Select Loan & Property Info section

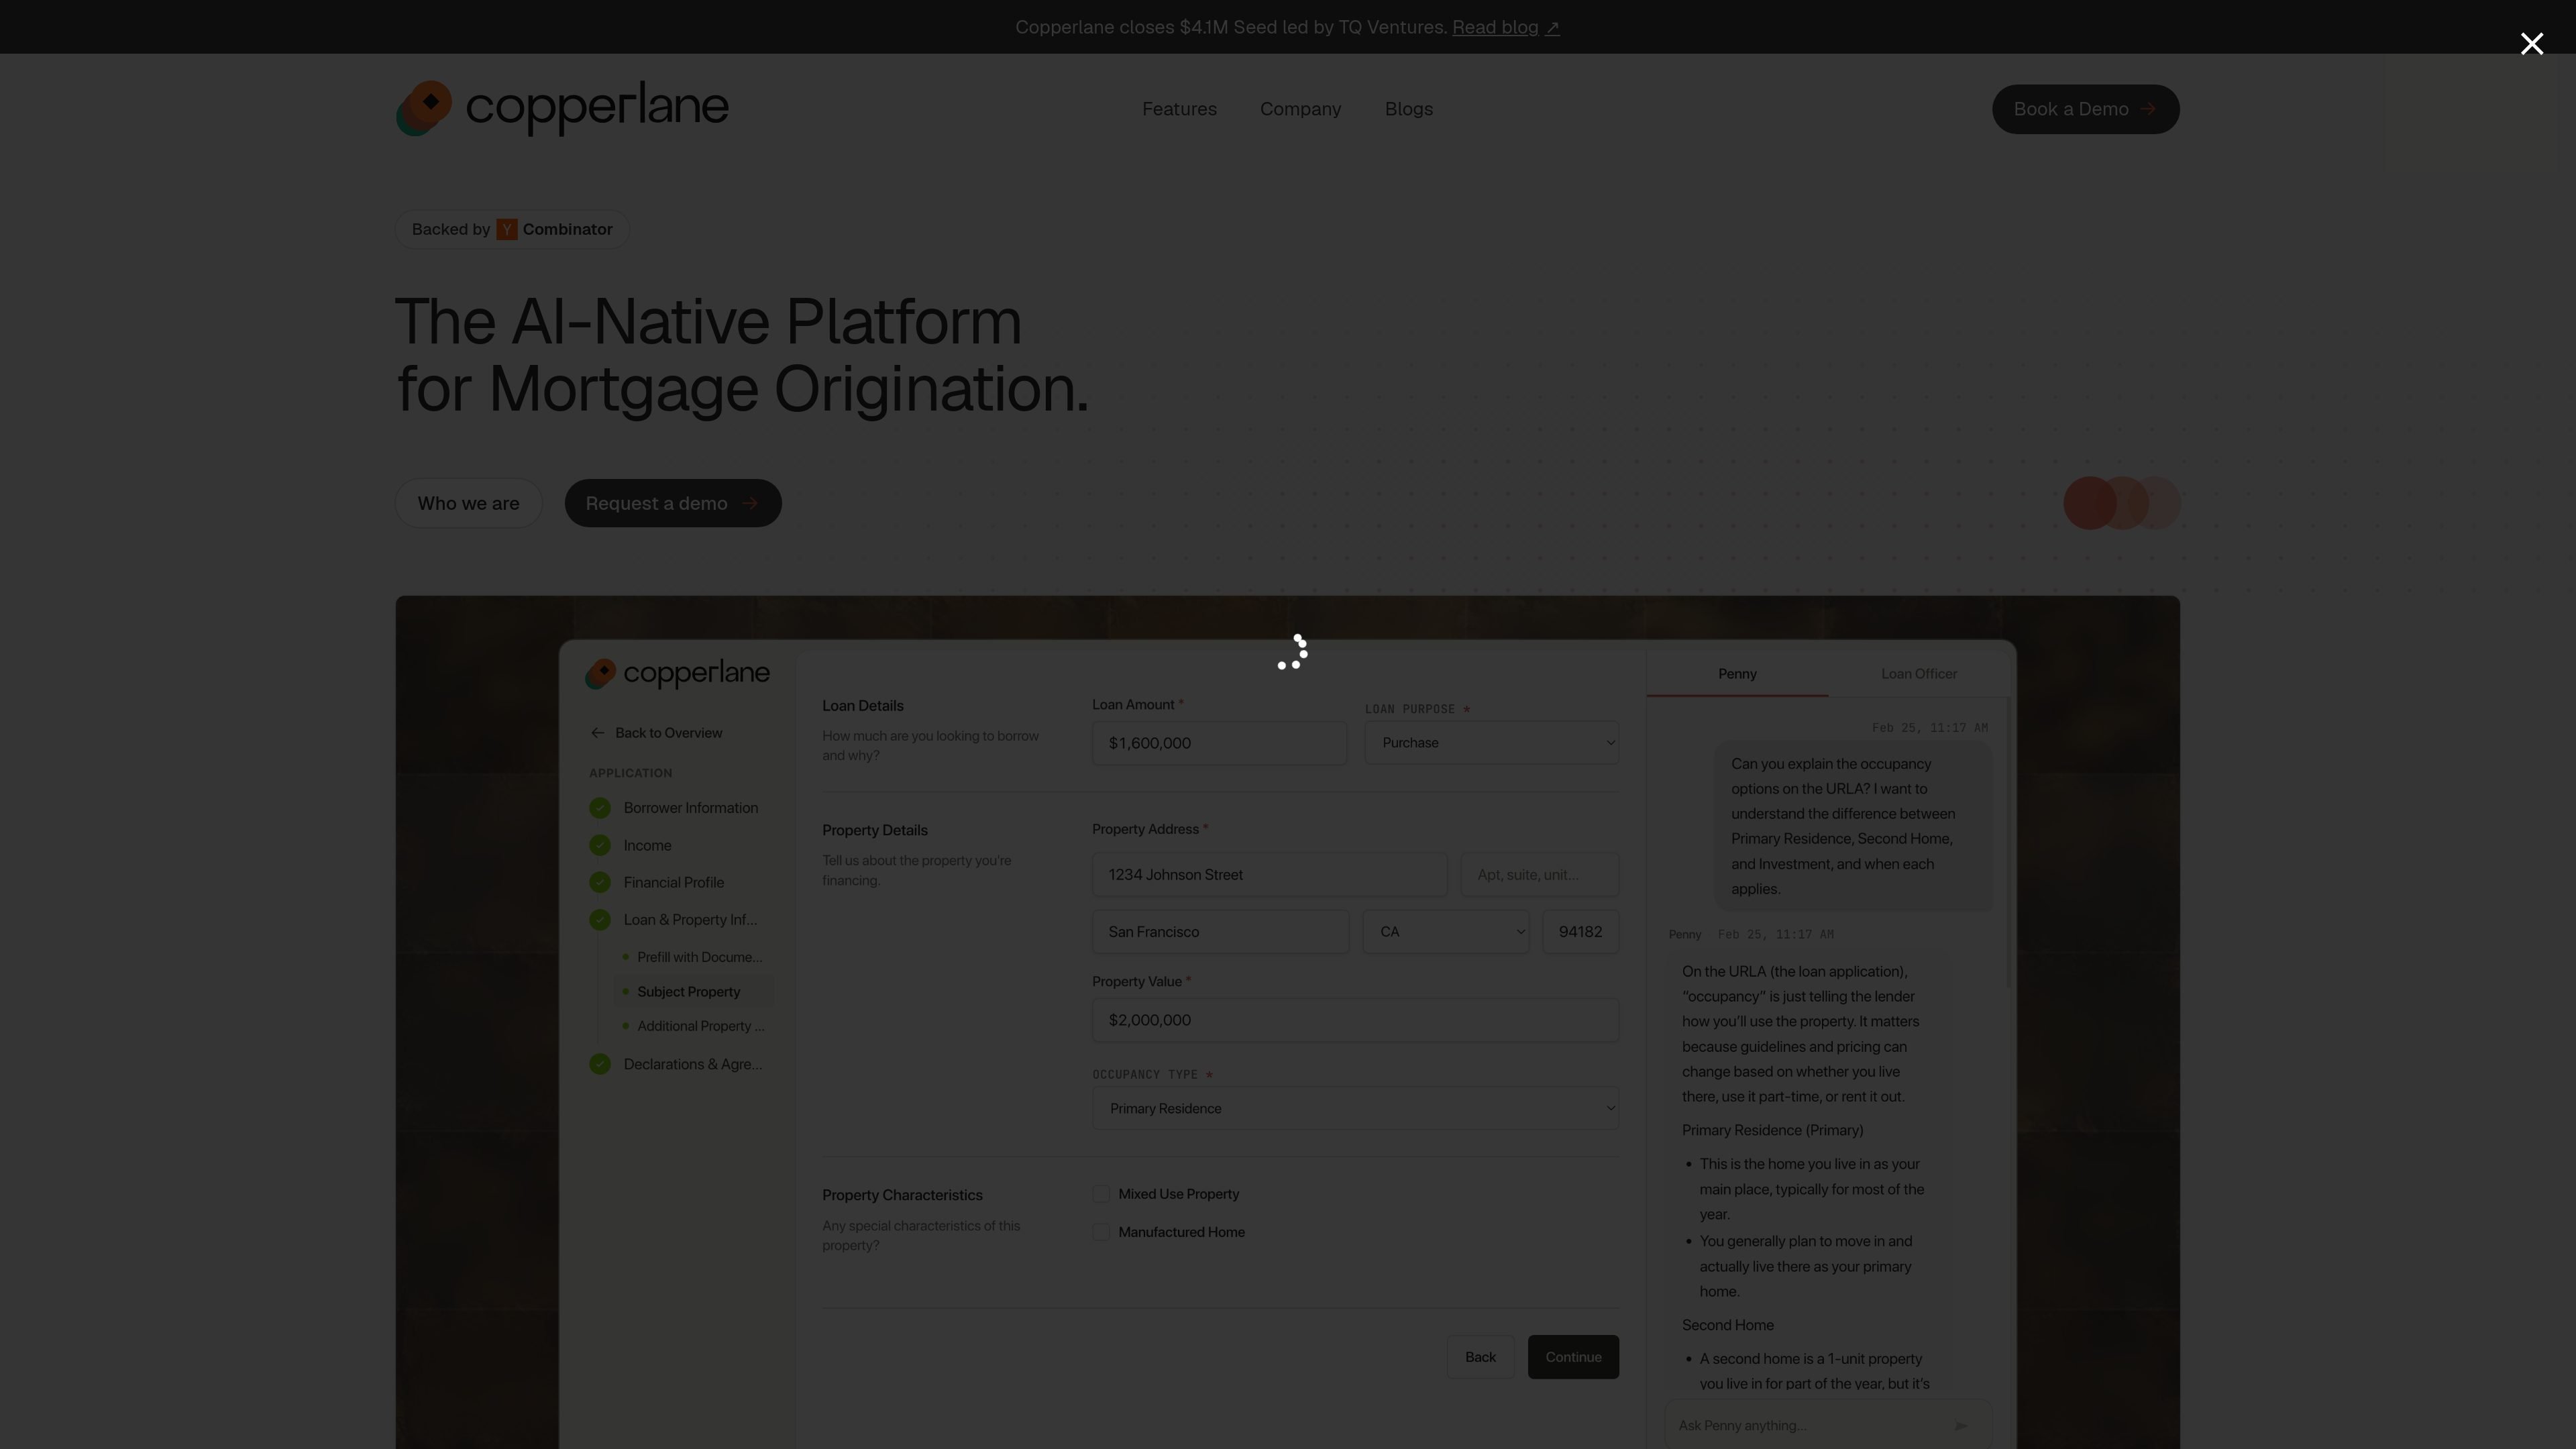pyautogui.click(x=690, y=920)
